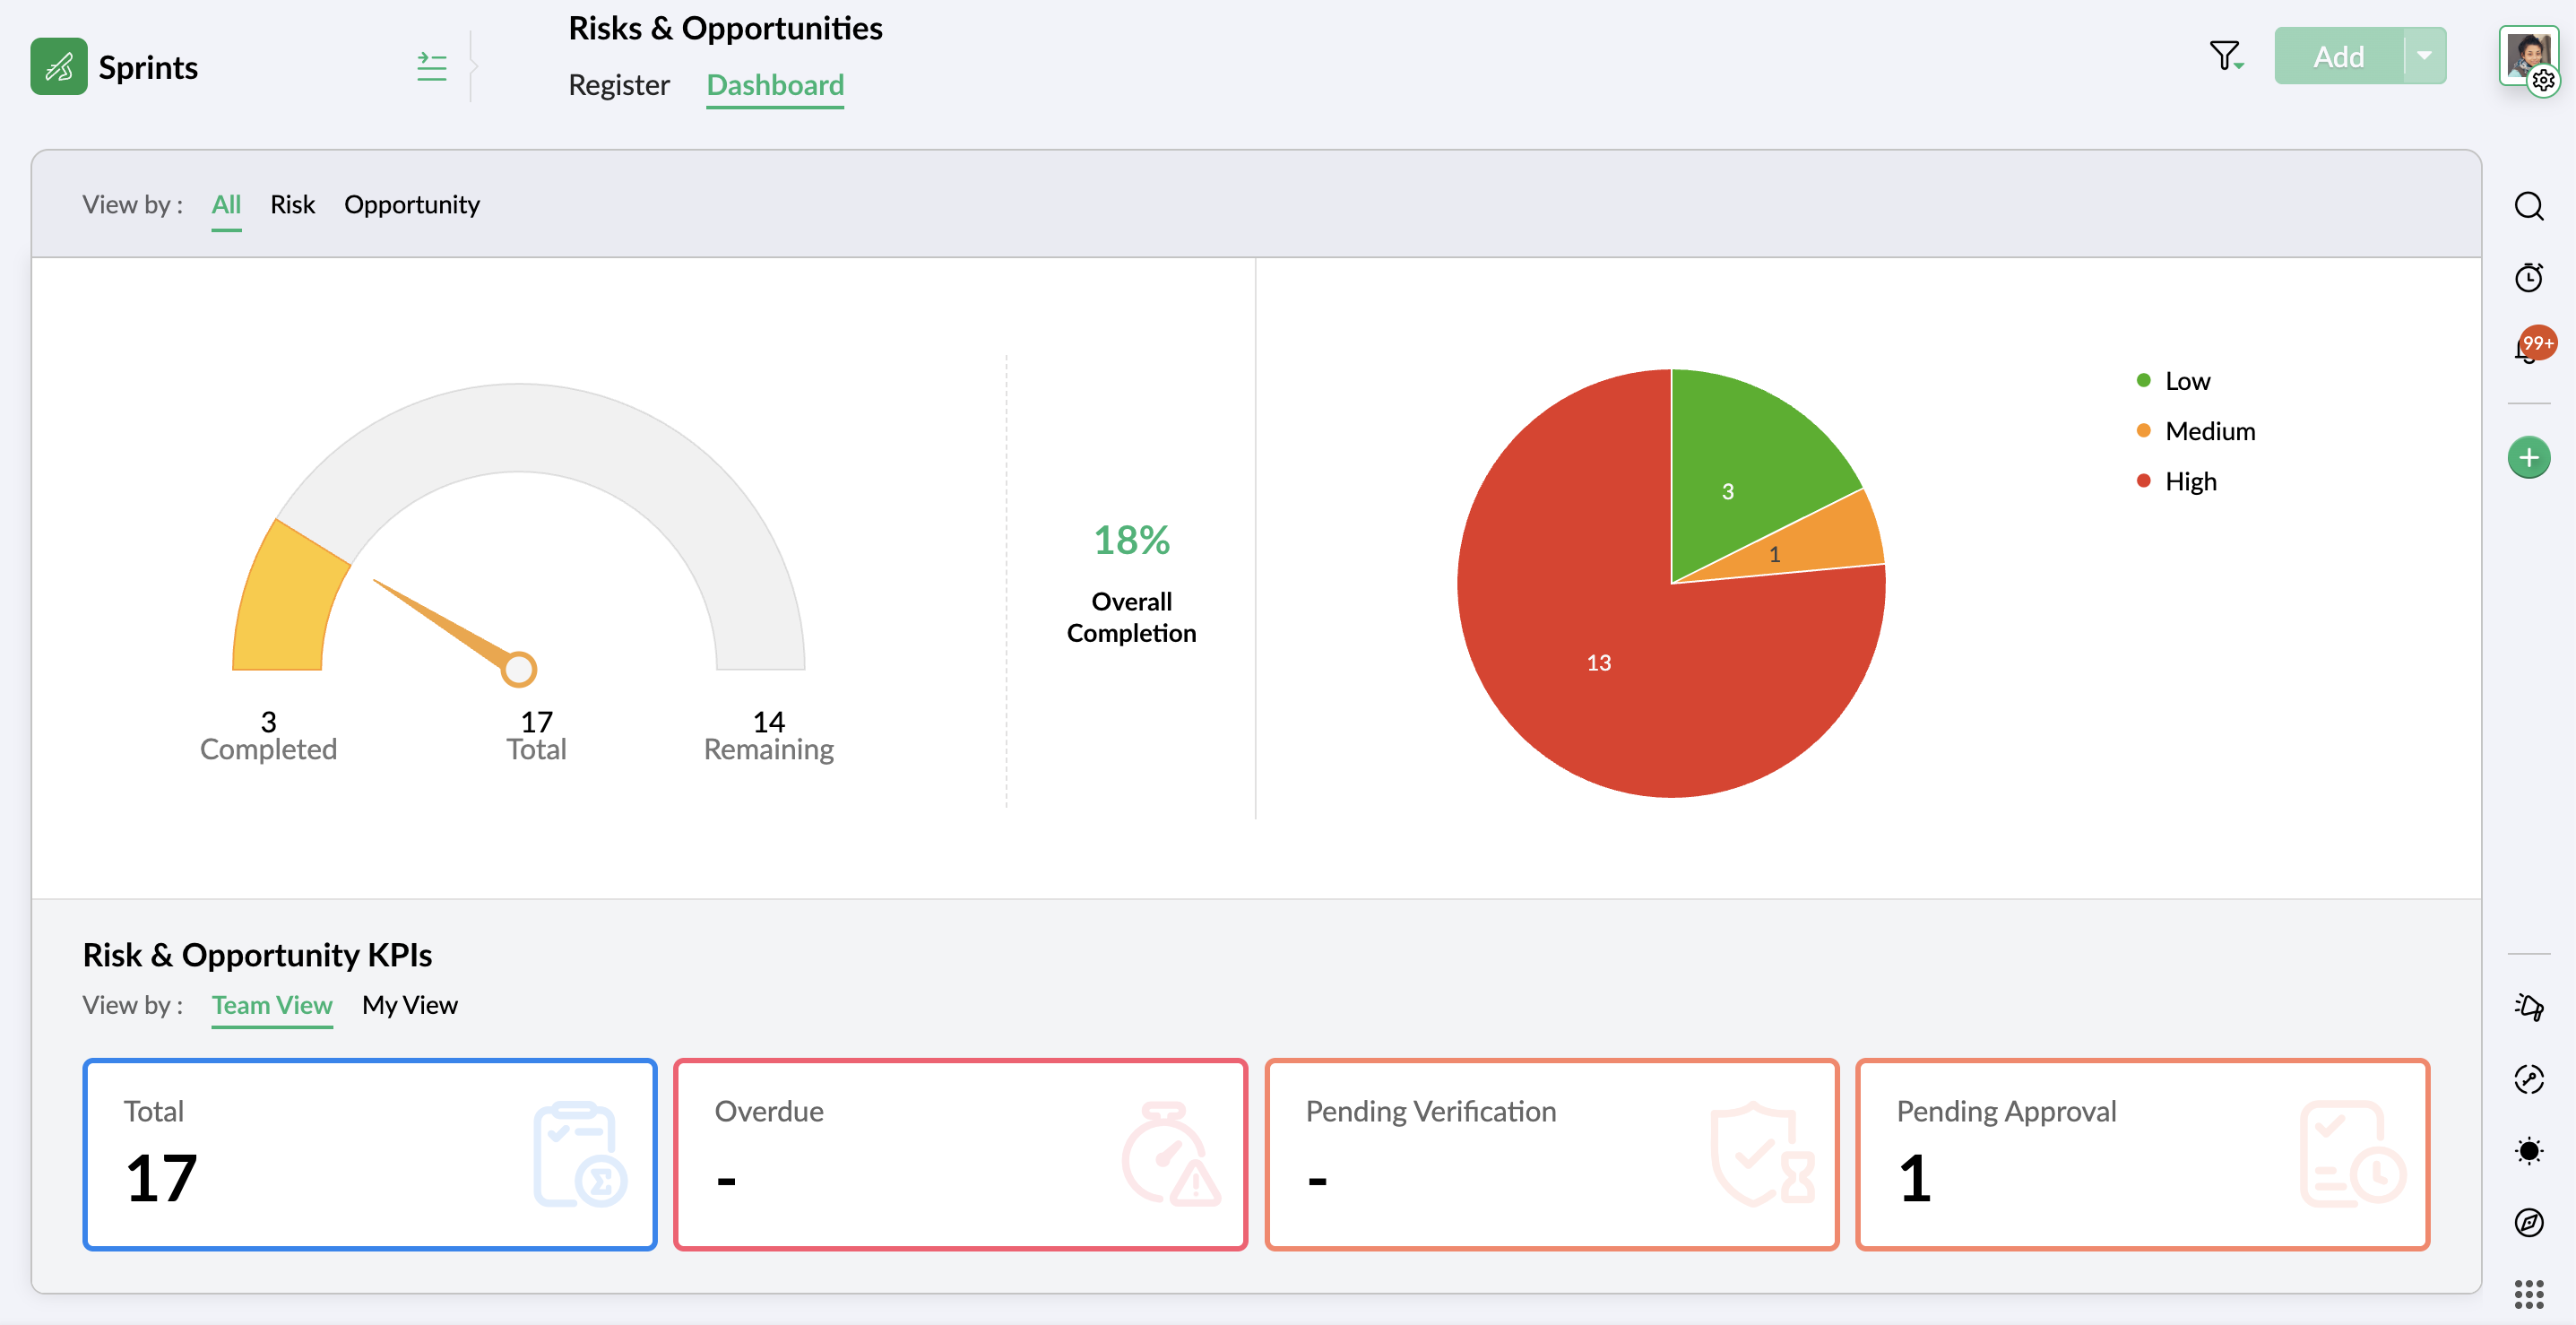The height and width of the screenshot is (1325, 2576).
Task: Switch to the Register tab
Action: coord(618,85)
